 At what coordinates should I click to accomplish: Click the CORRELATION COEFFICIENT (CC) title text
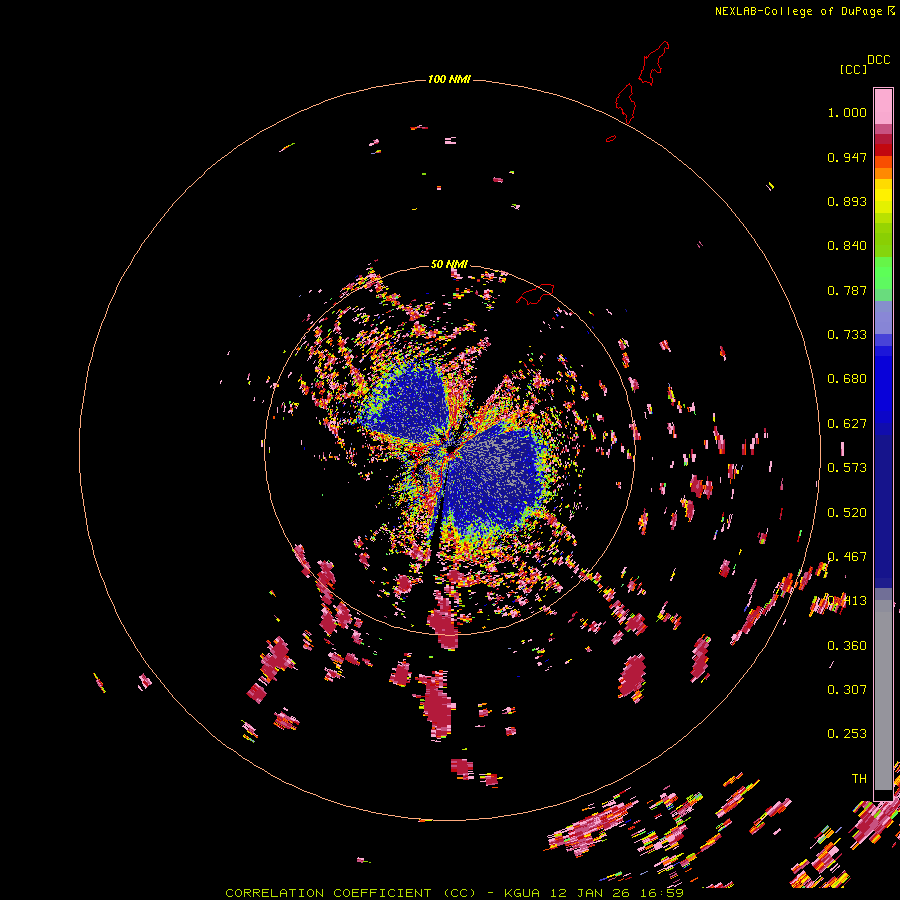[x=350, y=893]
